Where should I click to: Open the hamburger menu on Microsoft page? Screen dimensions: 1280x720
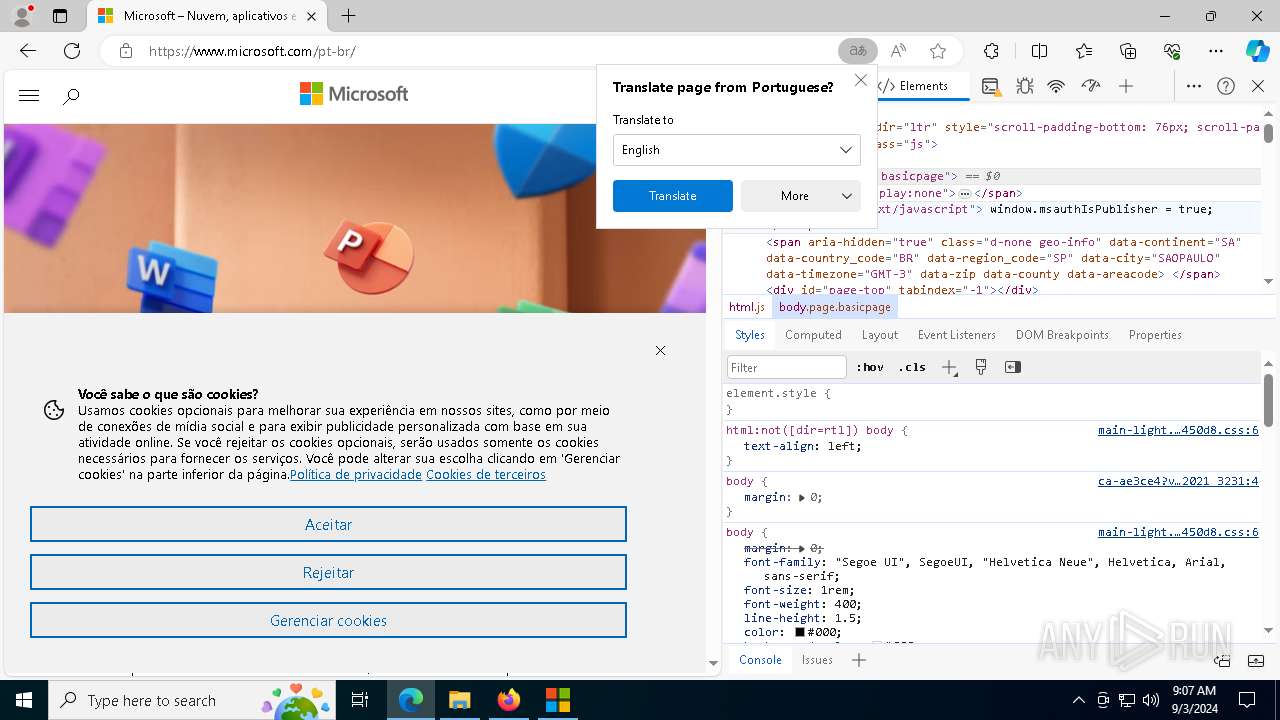(29, 96)
